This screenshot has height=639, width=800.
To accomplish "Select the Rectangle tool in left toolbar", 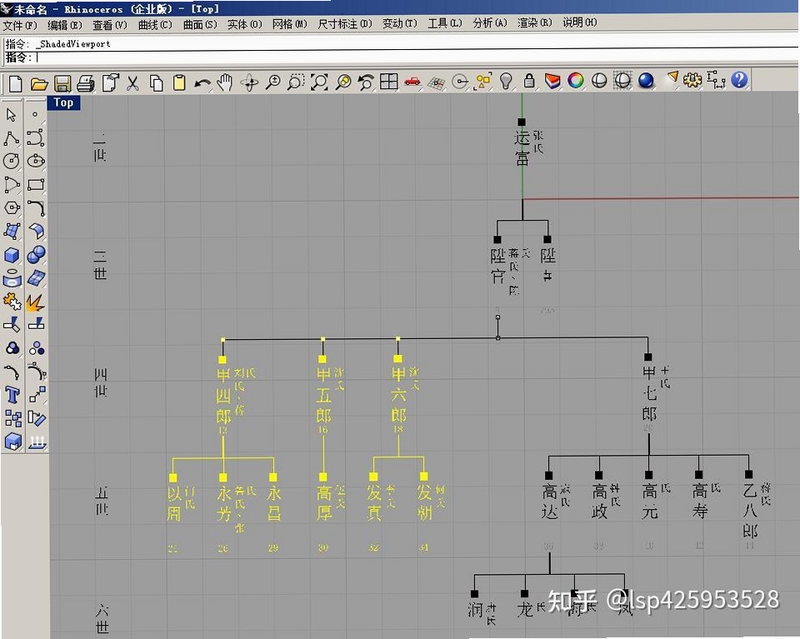I will click(36, 185).
